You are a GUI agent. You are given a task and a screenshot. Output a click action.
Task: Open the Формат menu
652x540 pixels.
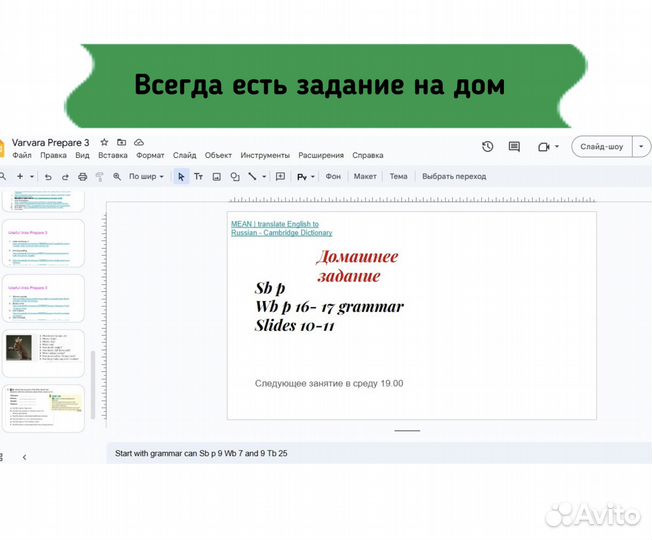150,155
